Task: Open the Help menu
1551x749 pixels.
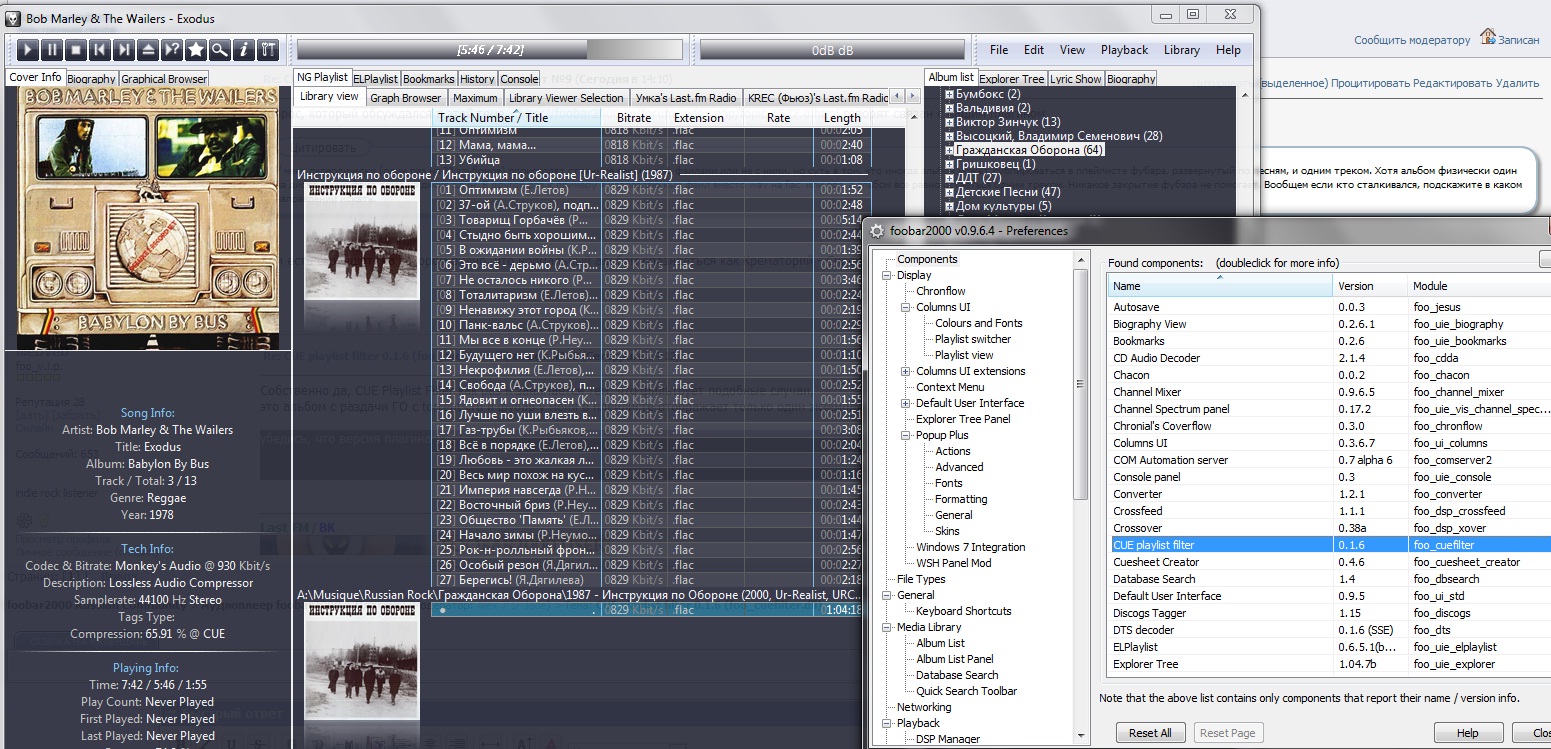Action: point(1228,50)
